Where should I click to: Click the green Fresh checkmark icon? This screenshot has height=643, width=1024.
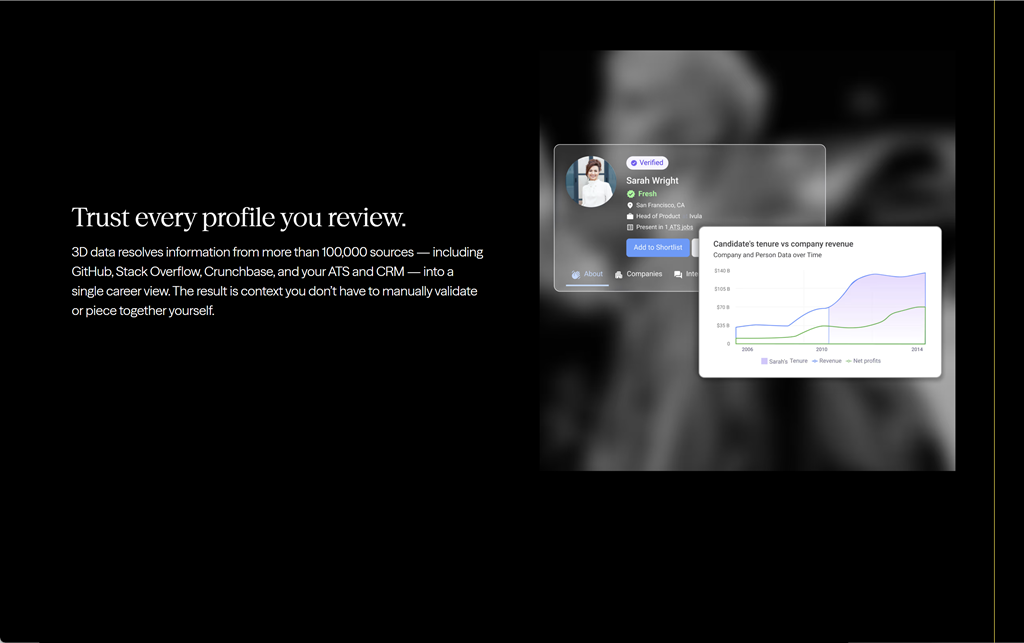coord(631,194)
